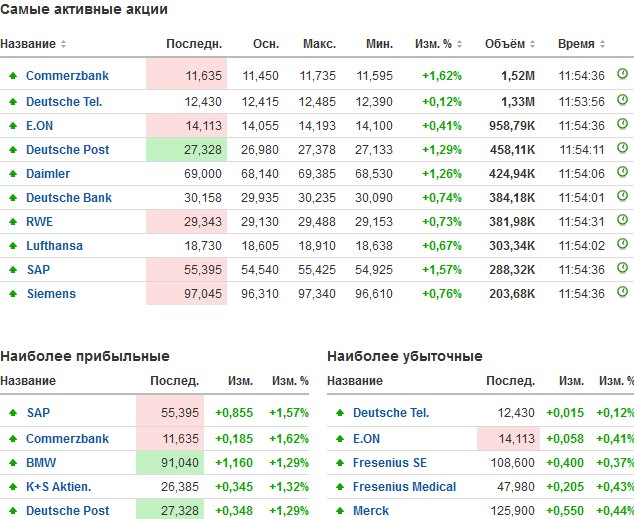
Task: Open the Merck stock link
Action: click(371, 511)
